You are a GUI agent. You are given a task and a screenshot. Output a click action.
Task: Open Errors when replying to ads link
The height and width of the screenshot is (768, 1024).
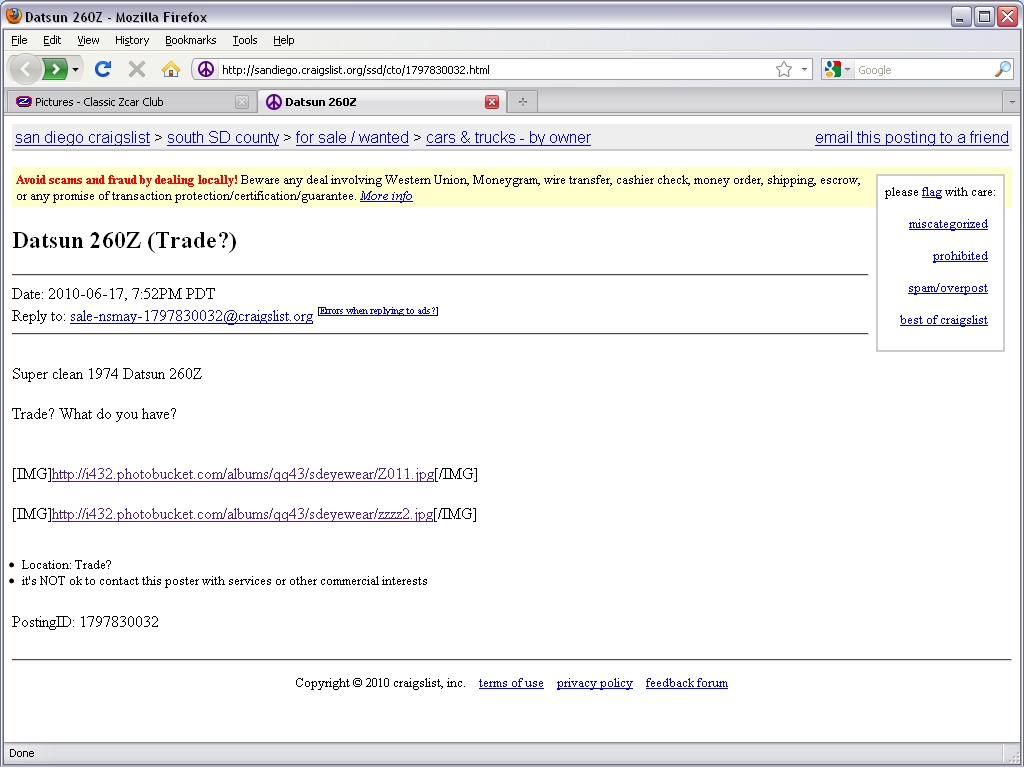pyautogui.click(x=377, y=311)
